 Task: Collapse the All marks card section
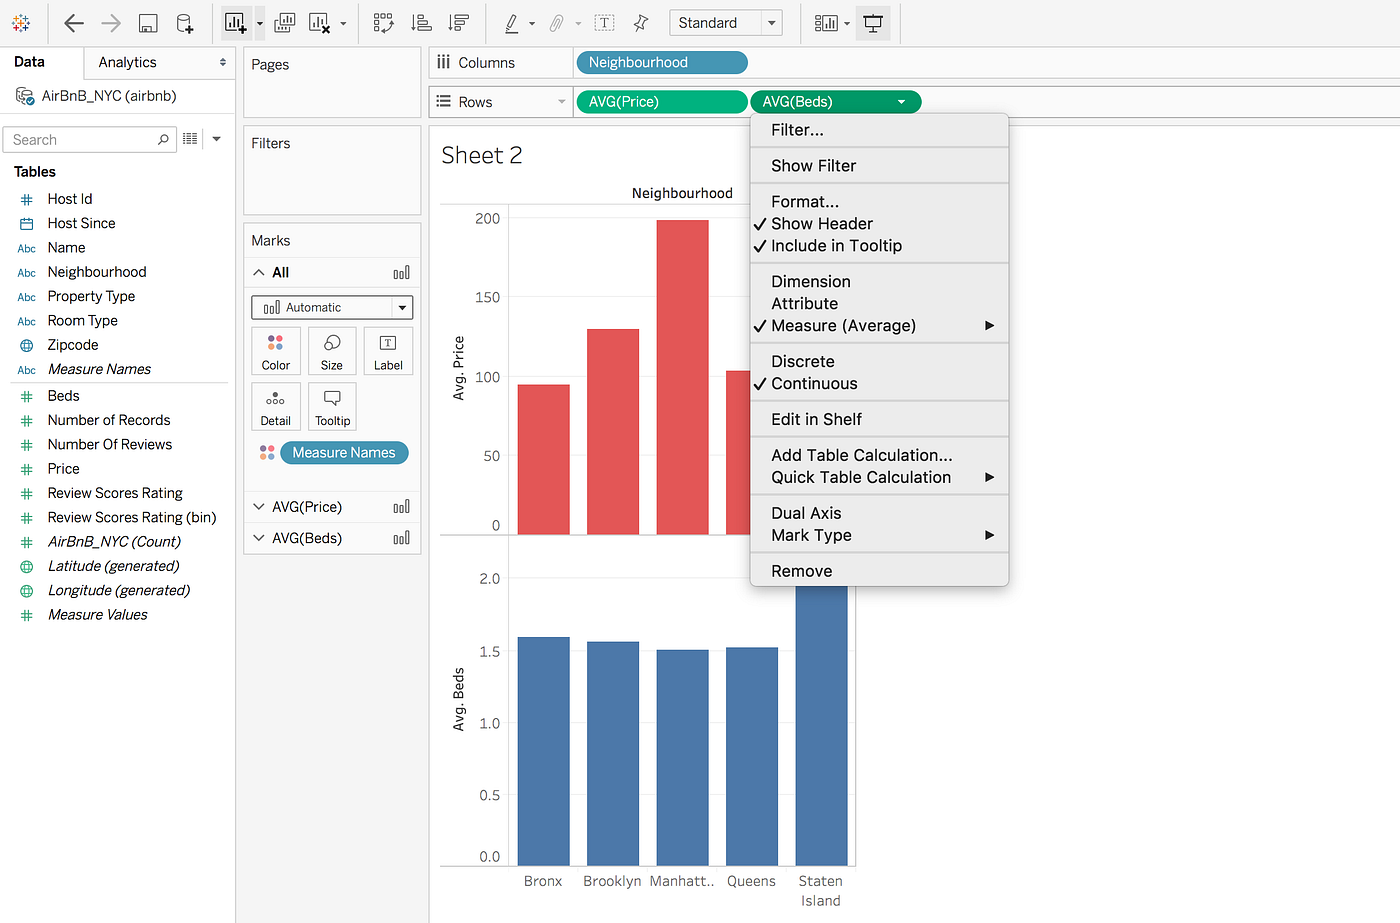pos(259,272)
